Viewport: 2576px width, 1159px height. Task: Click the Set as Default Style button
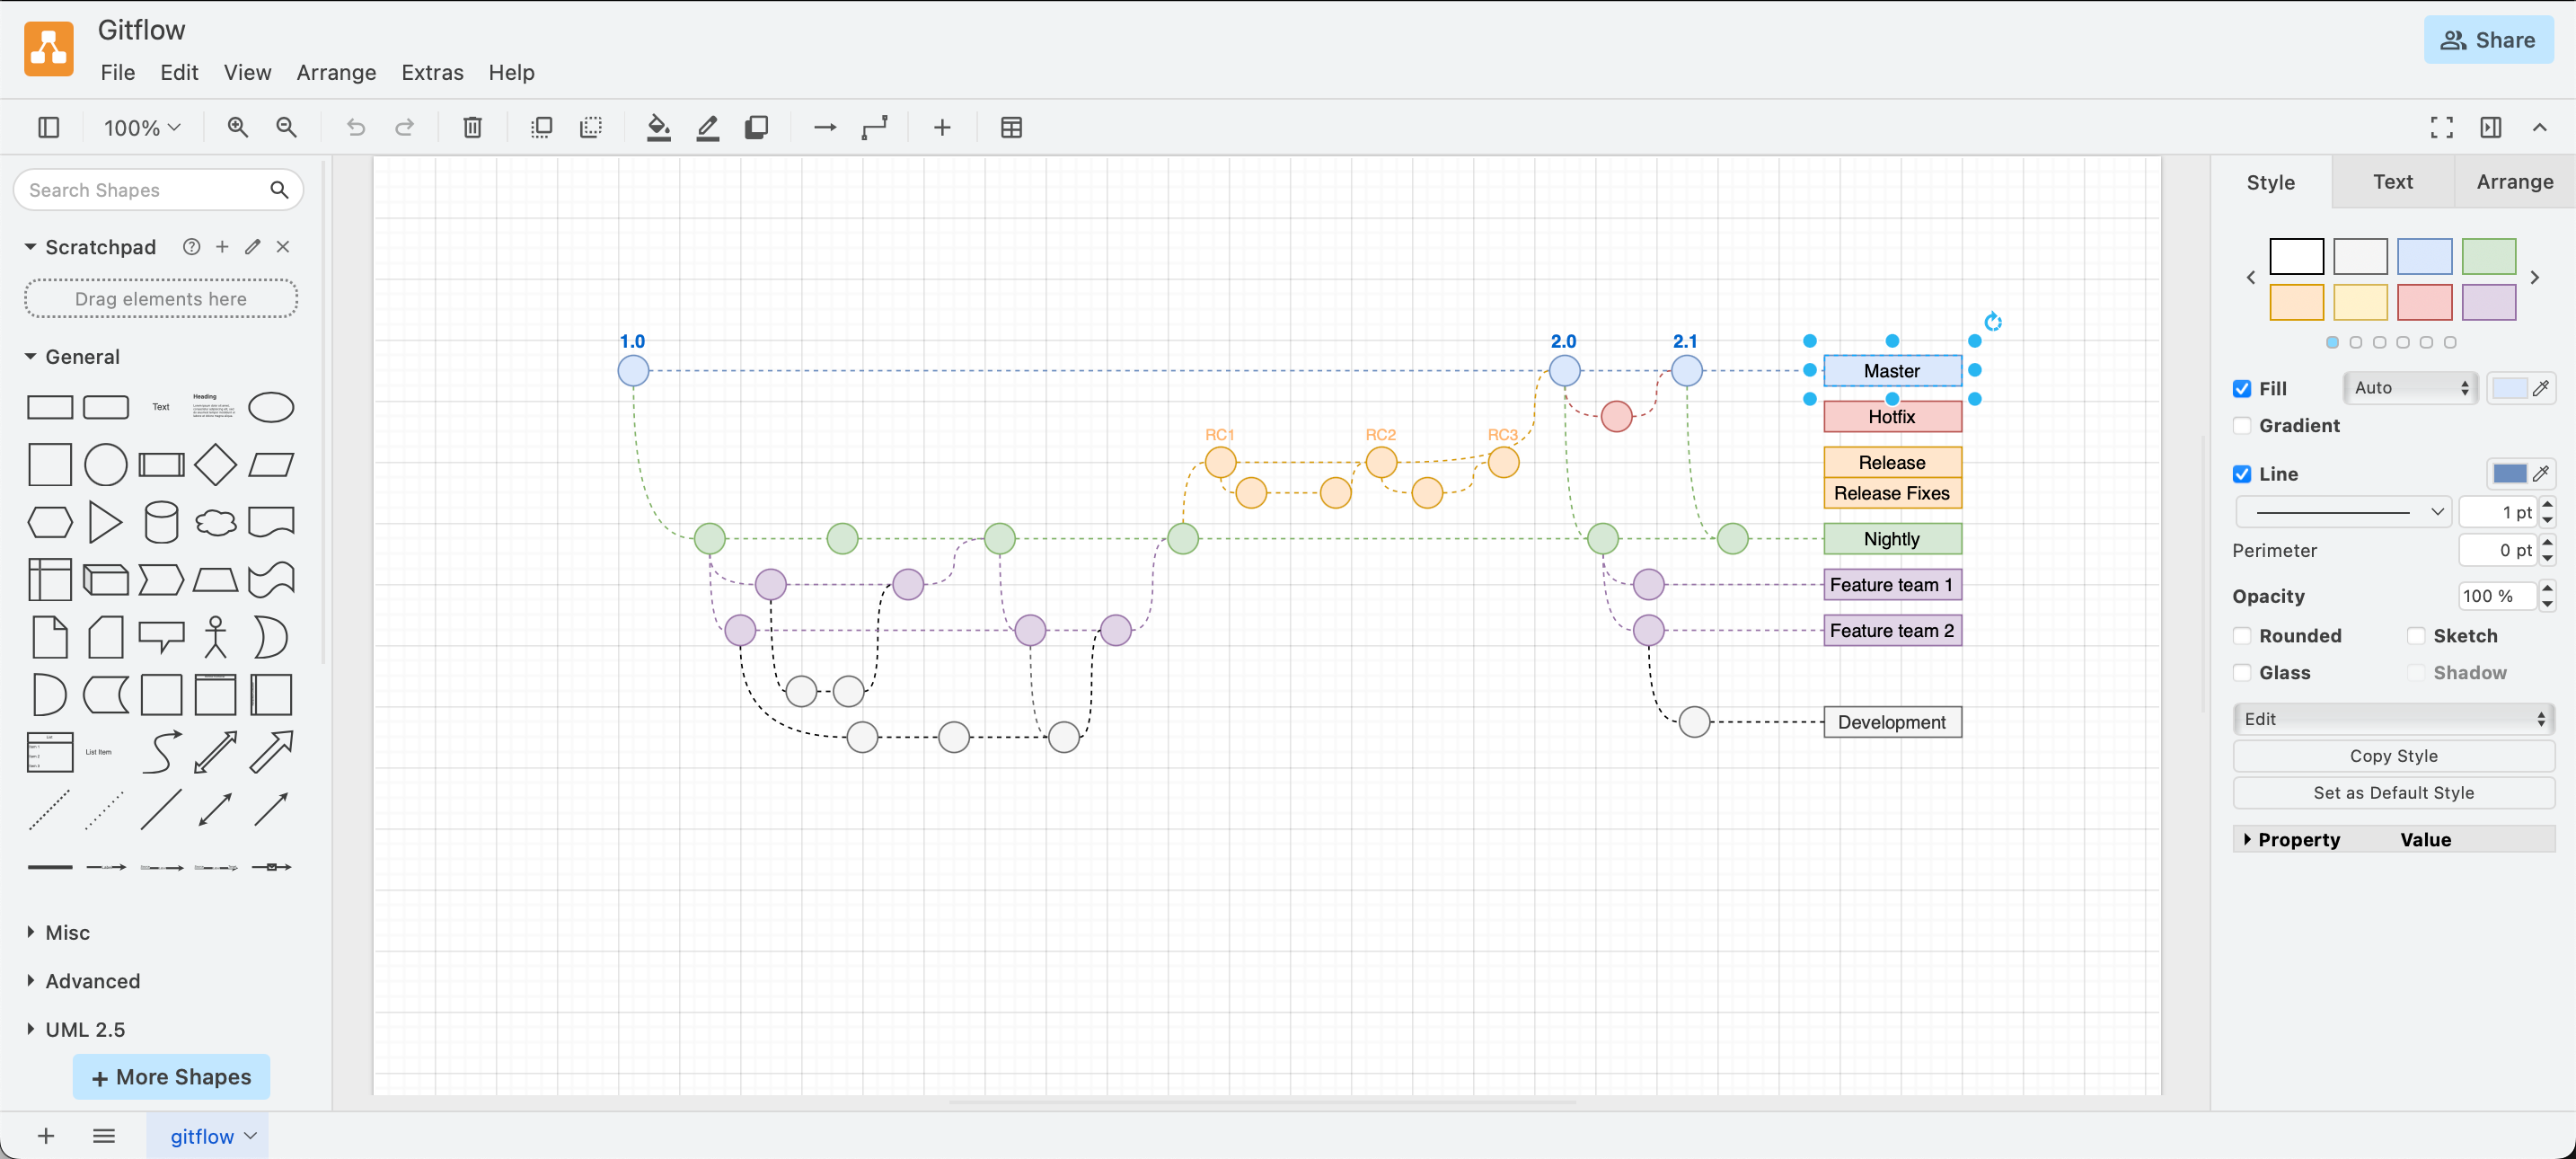pos(2394,792)
